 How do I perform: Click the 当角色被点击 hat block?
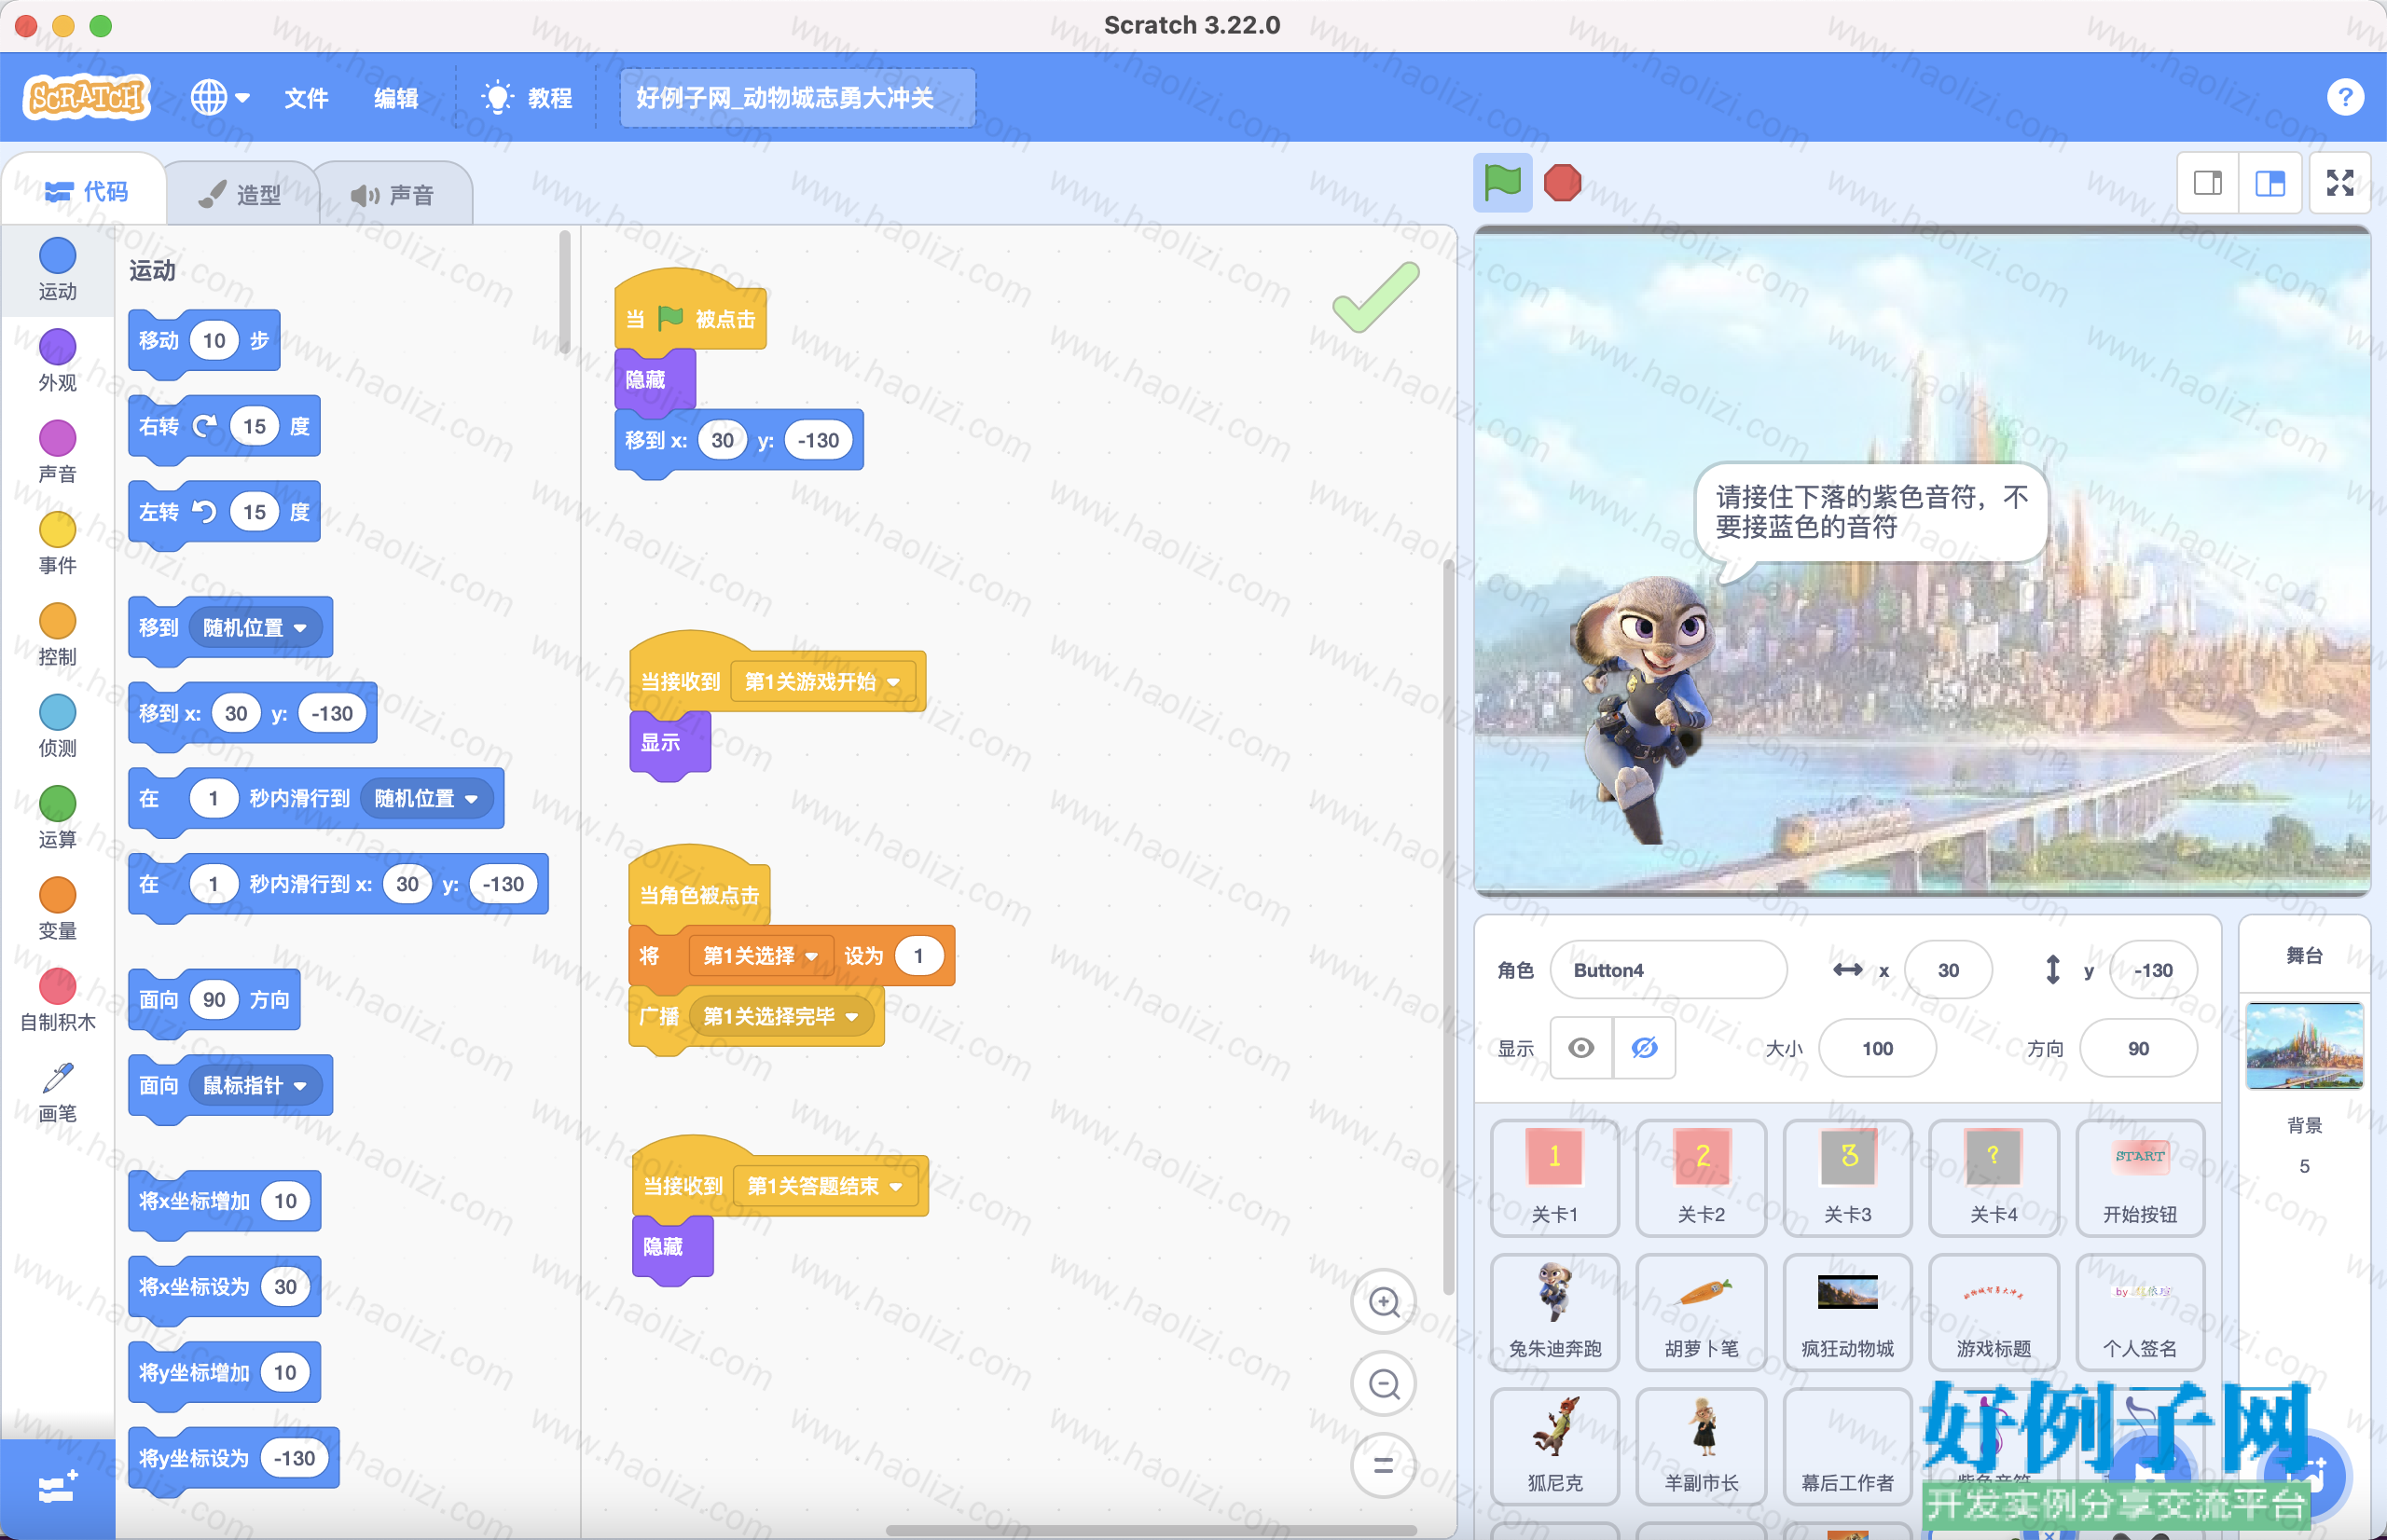click(x=699, y=890)
